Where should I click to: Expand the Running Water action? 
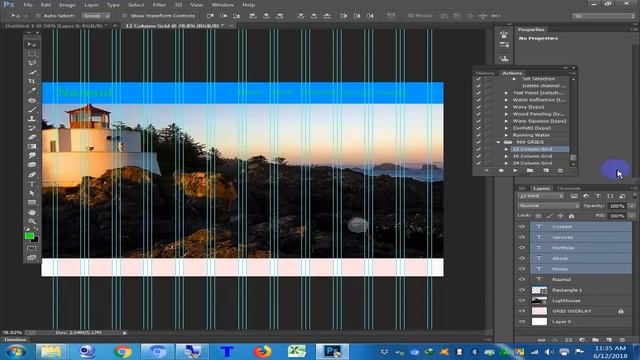[x=506, y=135]
